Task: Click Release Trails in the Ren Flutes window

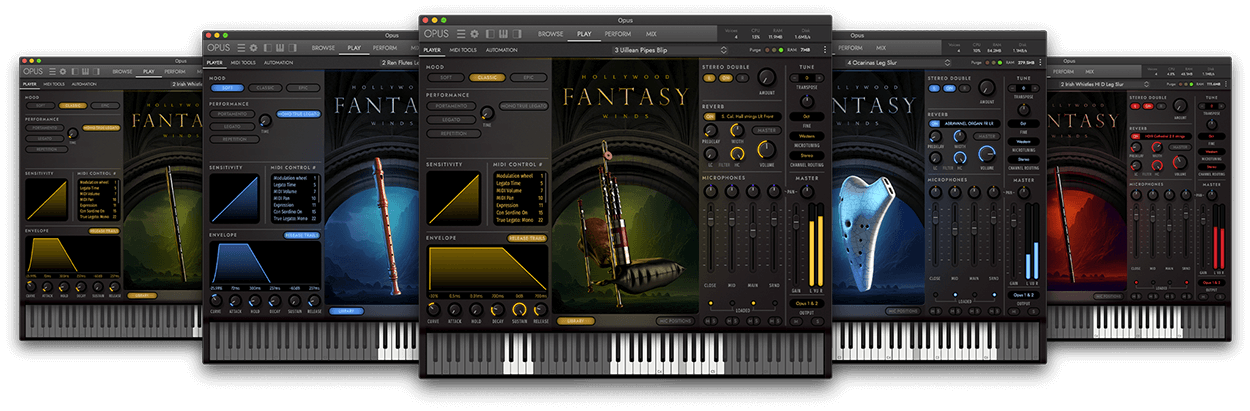Action: coord(303,234)
